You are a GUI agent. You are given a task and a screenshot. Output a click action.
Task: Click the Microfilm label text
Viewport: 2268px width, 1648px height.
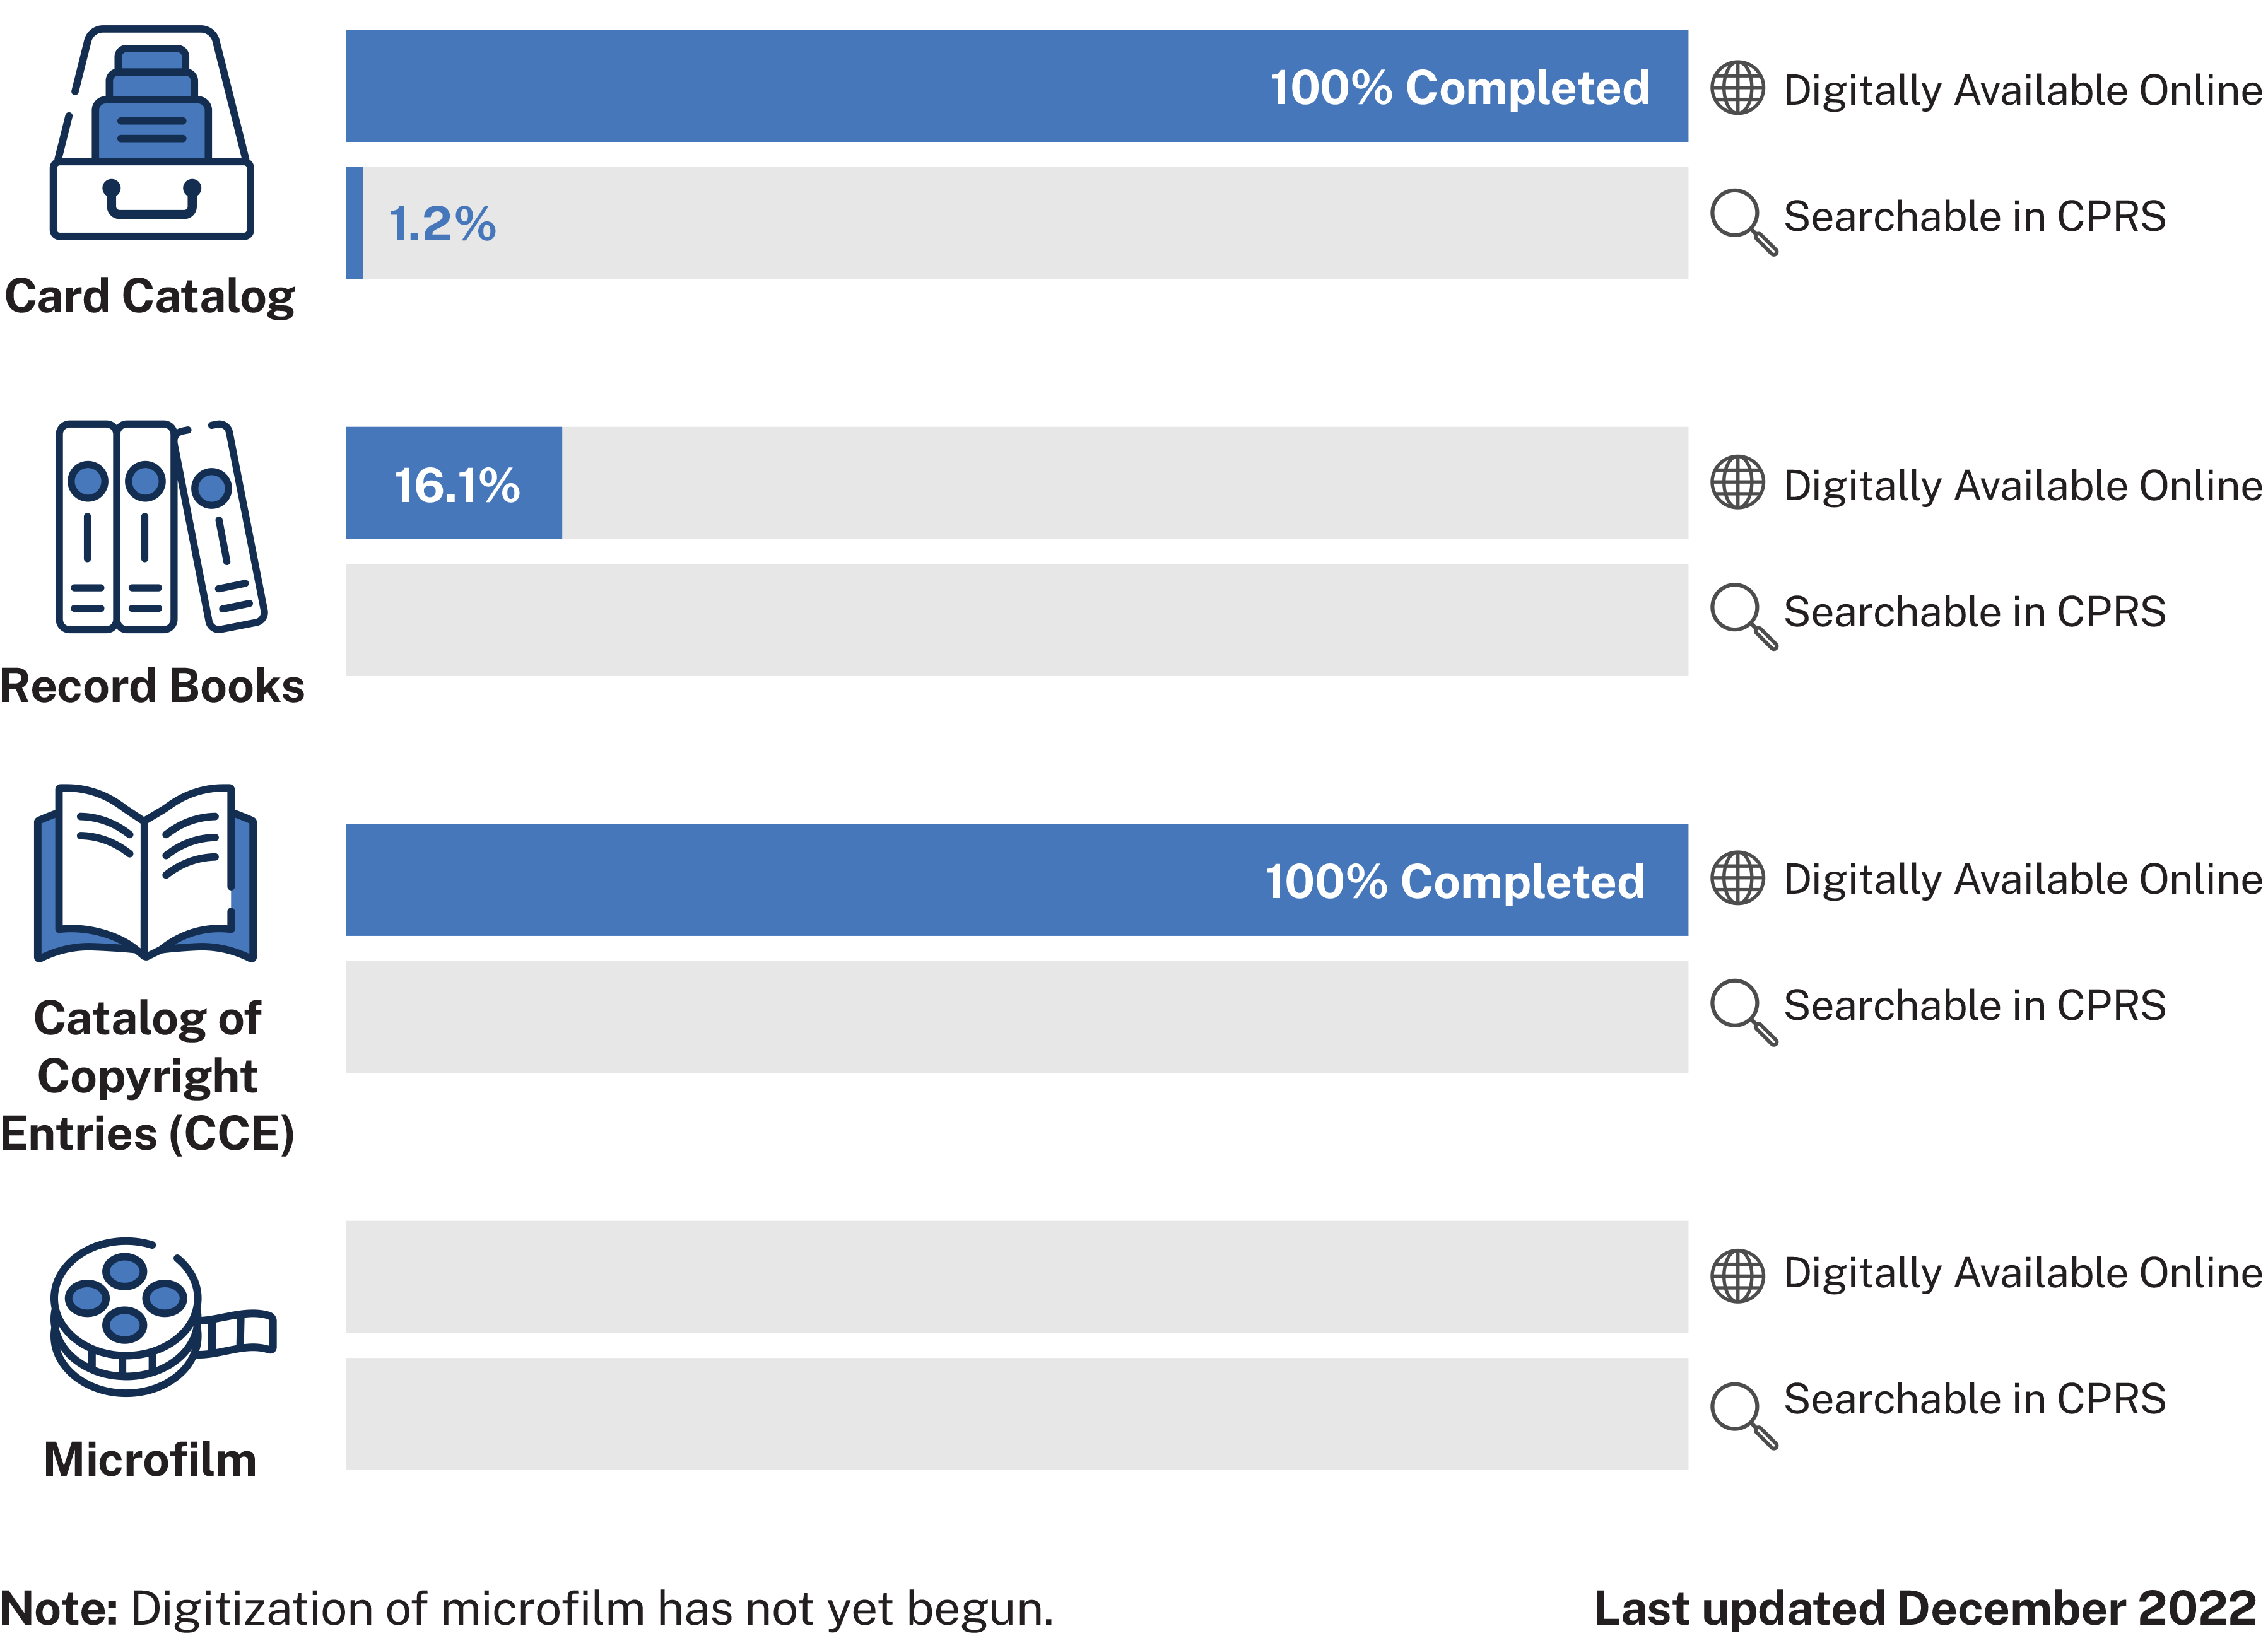(x=150, y=1460)
